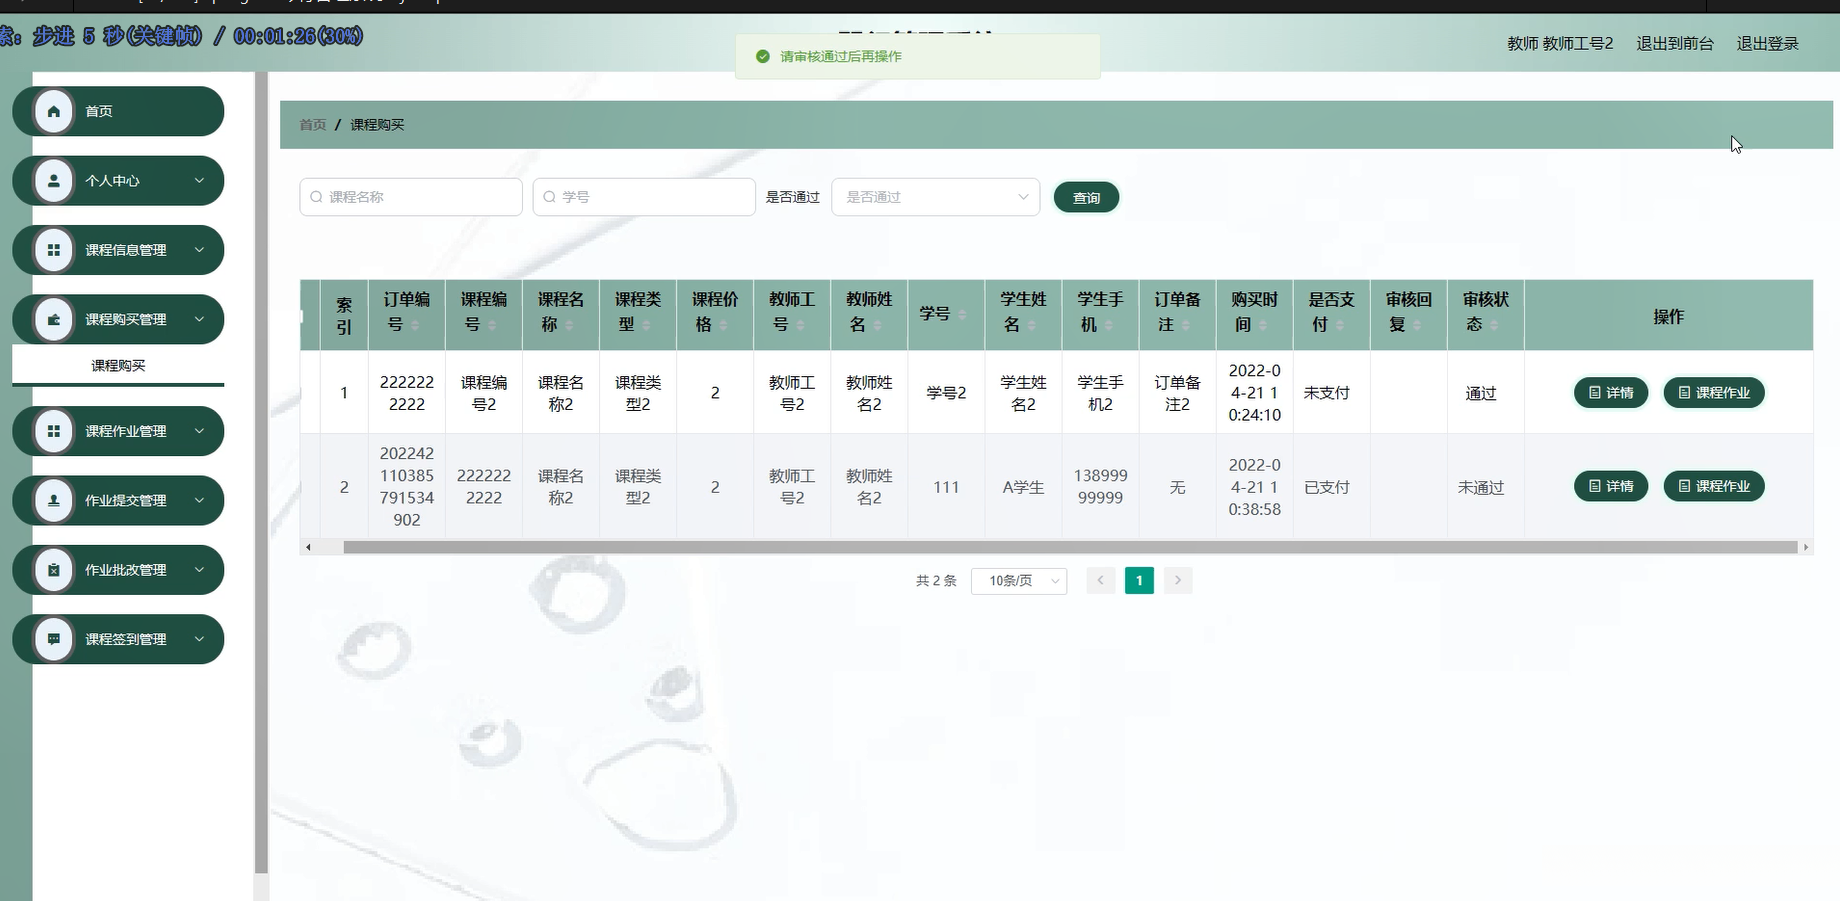Image resolution: width=1840 pixels, height=901 pixels.
Task: Click the 退出登录 link
Action: pyautogui.click(x=1767, y=44)
